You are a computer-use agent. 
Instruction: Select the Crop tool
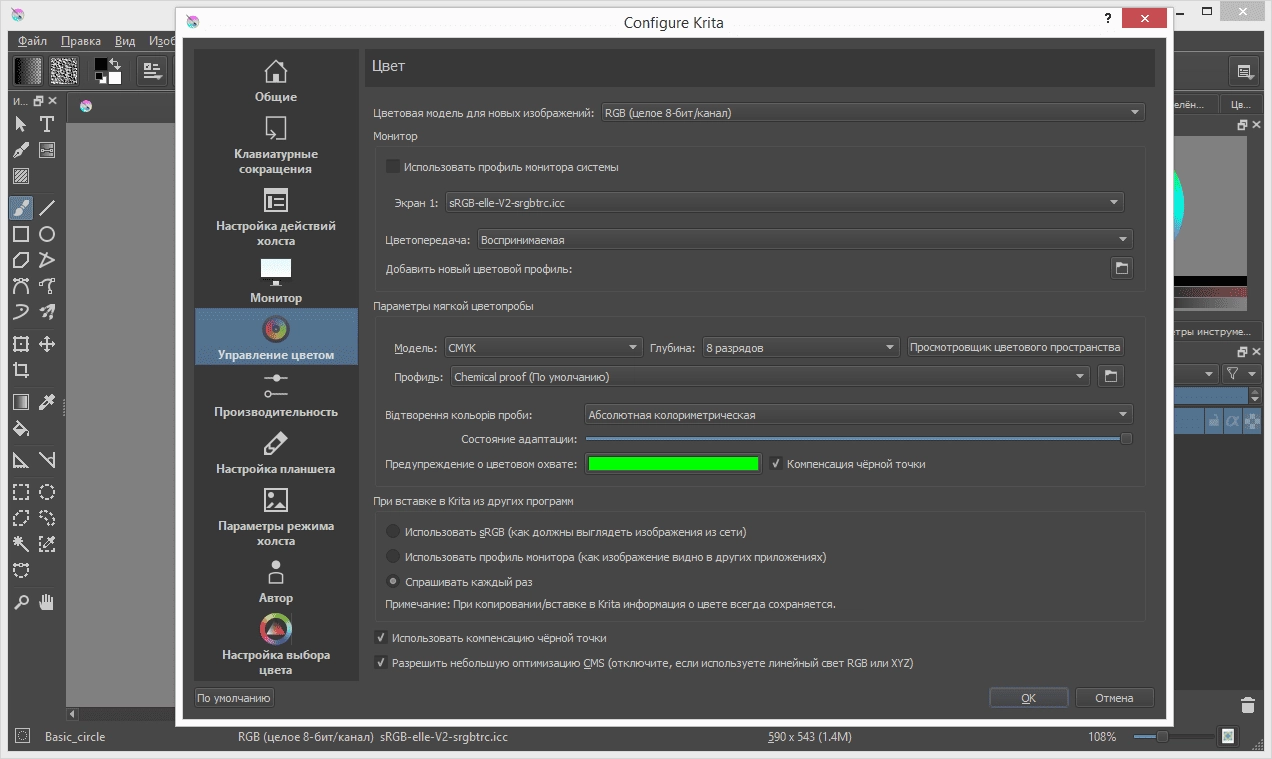point(20,371)
